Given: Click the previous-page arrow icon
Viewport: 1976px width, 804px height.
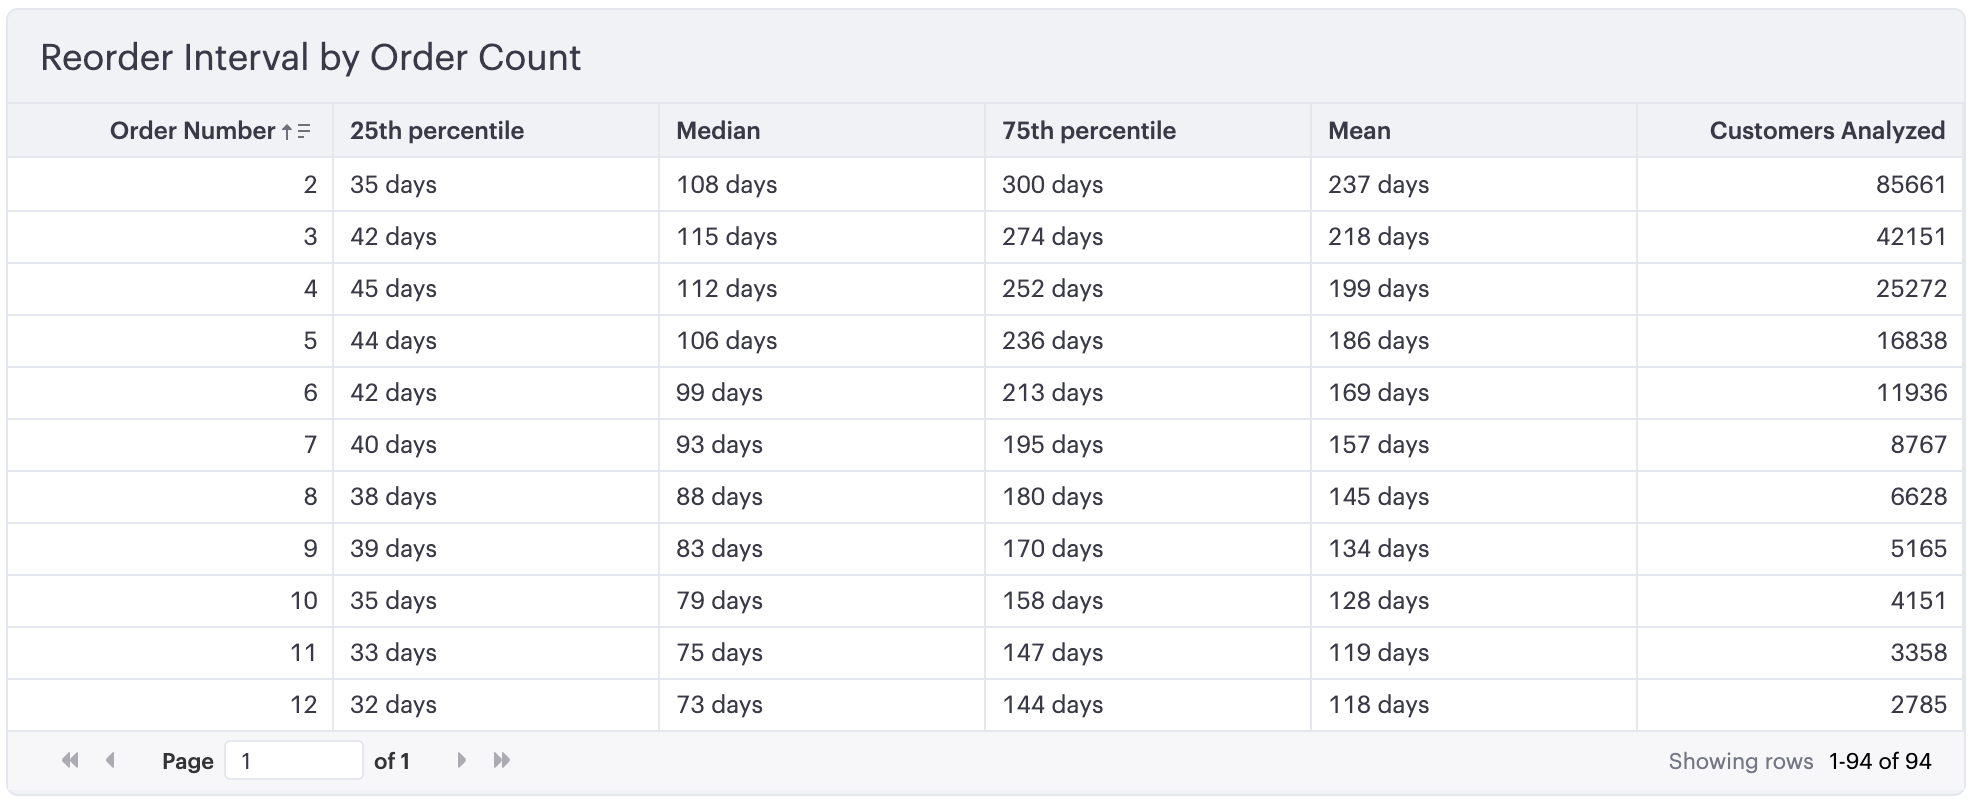Looking at the screenshot, I should click(x=110, y=760).
